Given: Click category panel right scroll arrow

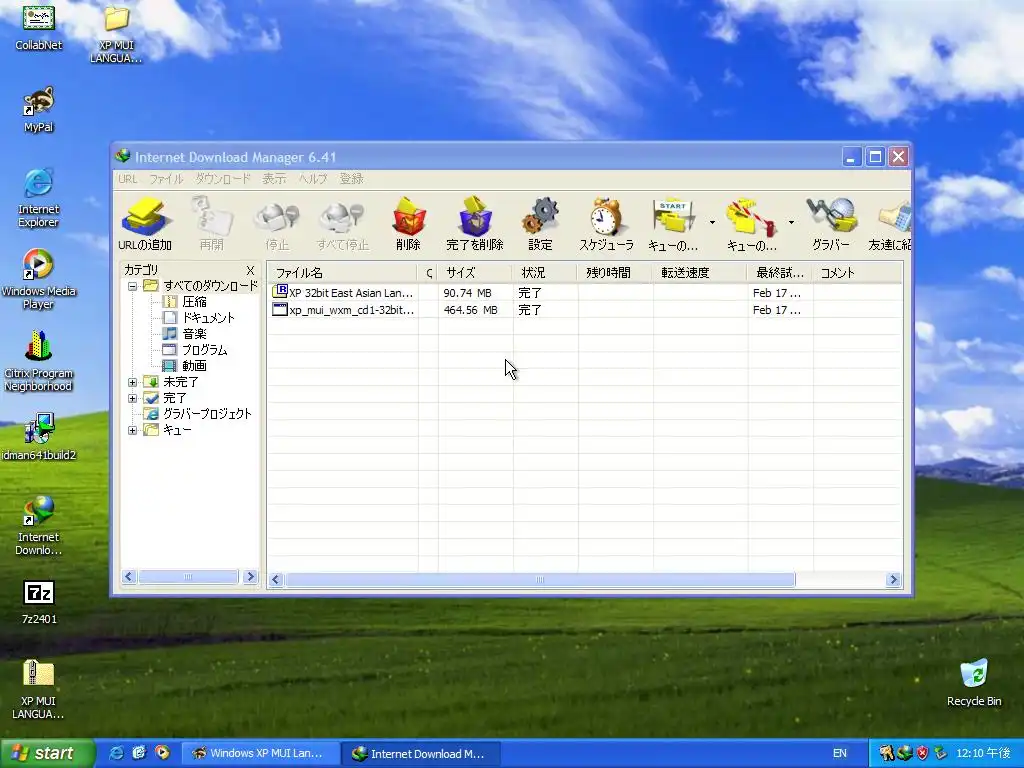Looking at the screenshot, I should pos(250,577).
